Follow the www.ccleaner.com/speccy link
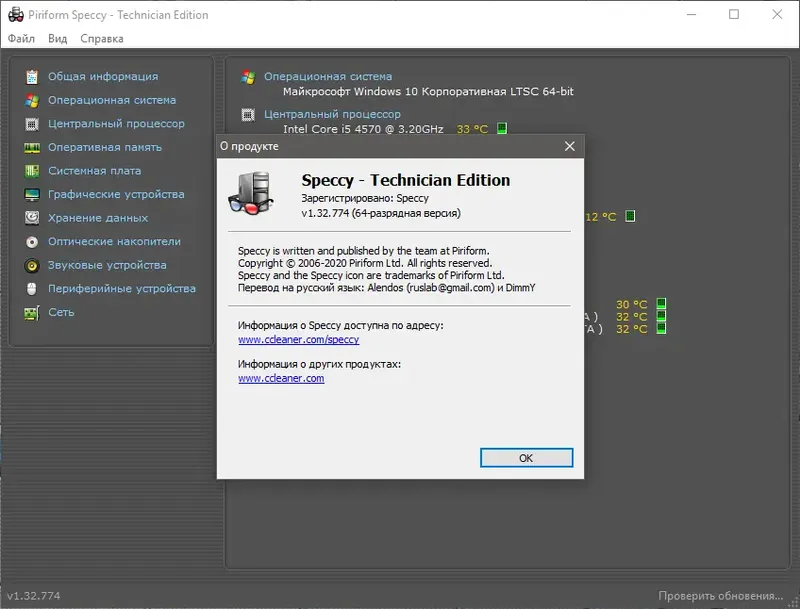The height and width of the screenshot is (609, 800). click(x=298, y=340)
